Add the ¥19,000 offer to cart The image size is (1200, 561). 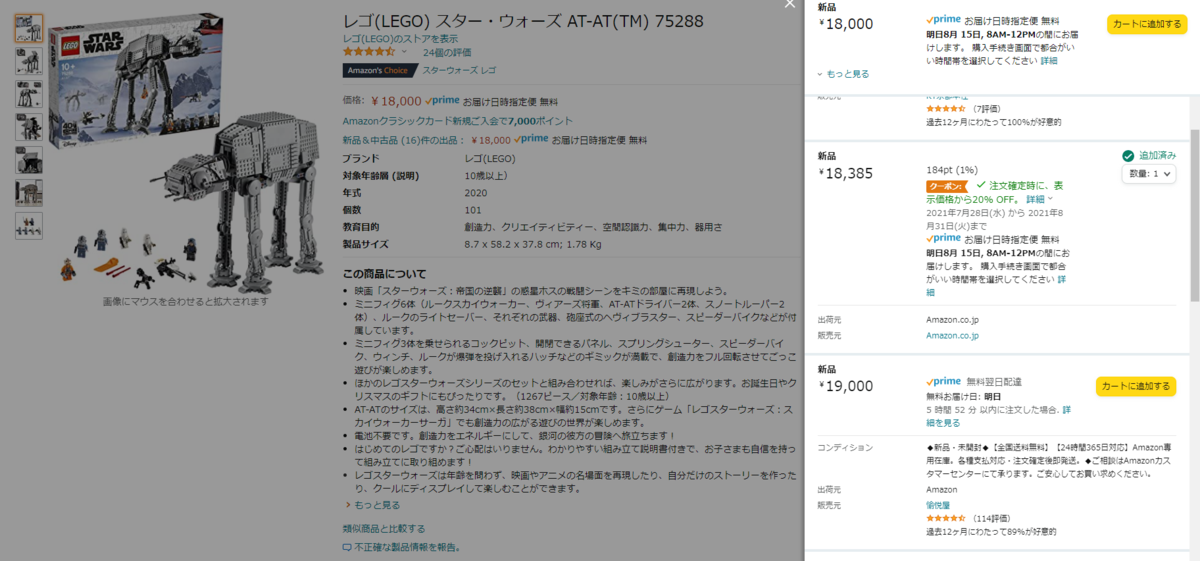(1136, 386)
